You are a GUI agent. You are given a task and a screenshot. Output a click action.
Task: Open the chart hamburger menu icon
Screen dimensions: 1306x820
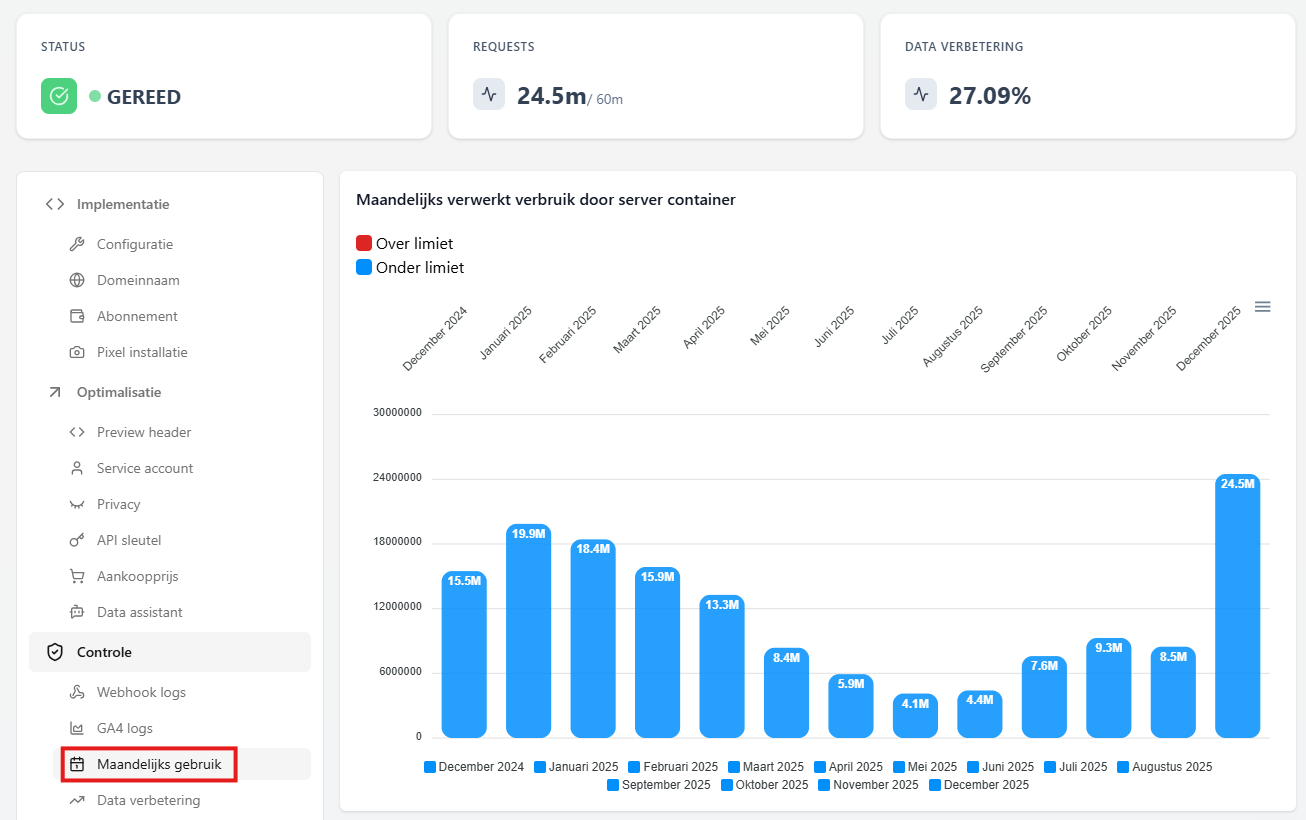coord(1262,307)
